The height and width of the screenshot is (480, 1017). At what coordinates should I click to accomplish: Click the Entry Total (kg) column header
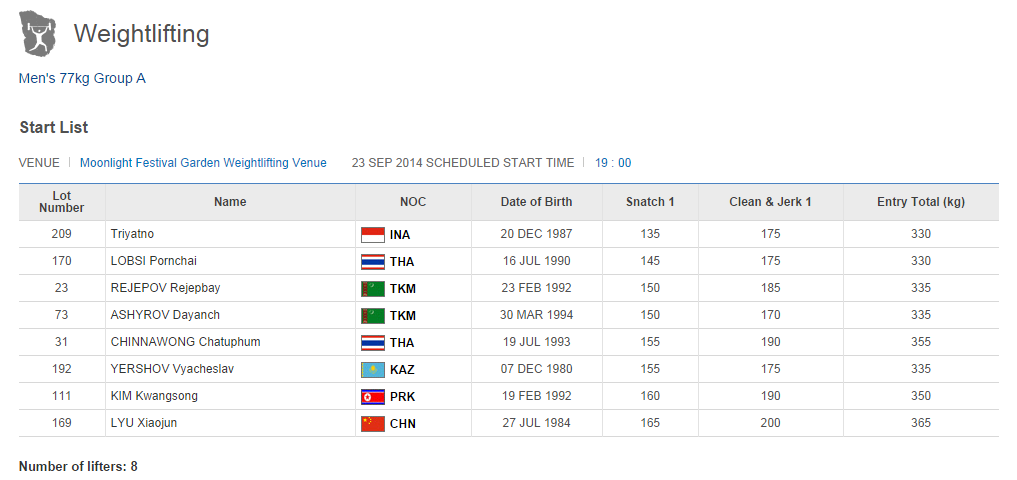click(x=920, y=202)
